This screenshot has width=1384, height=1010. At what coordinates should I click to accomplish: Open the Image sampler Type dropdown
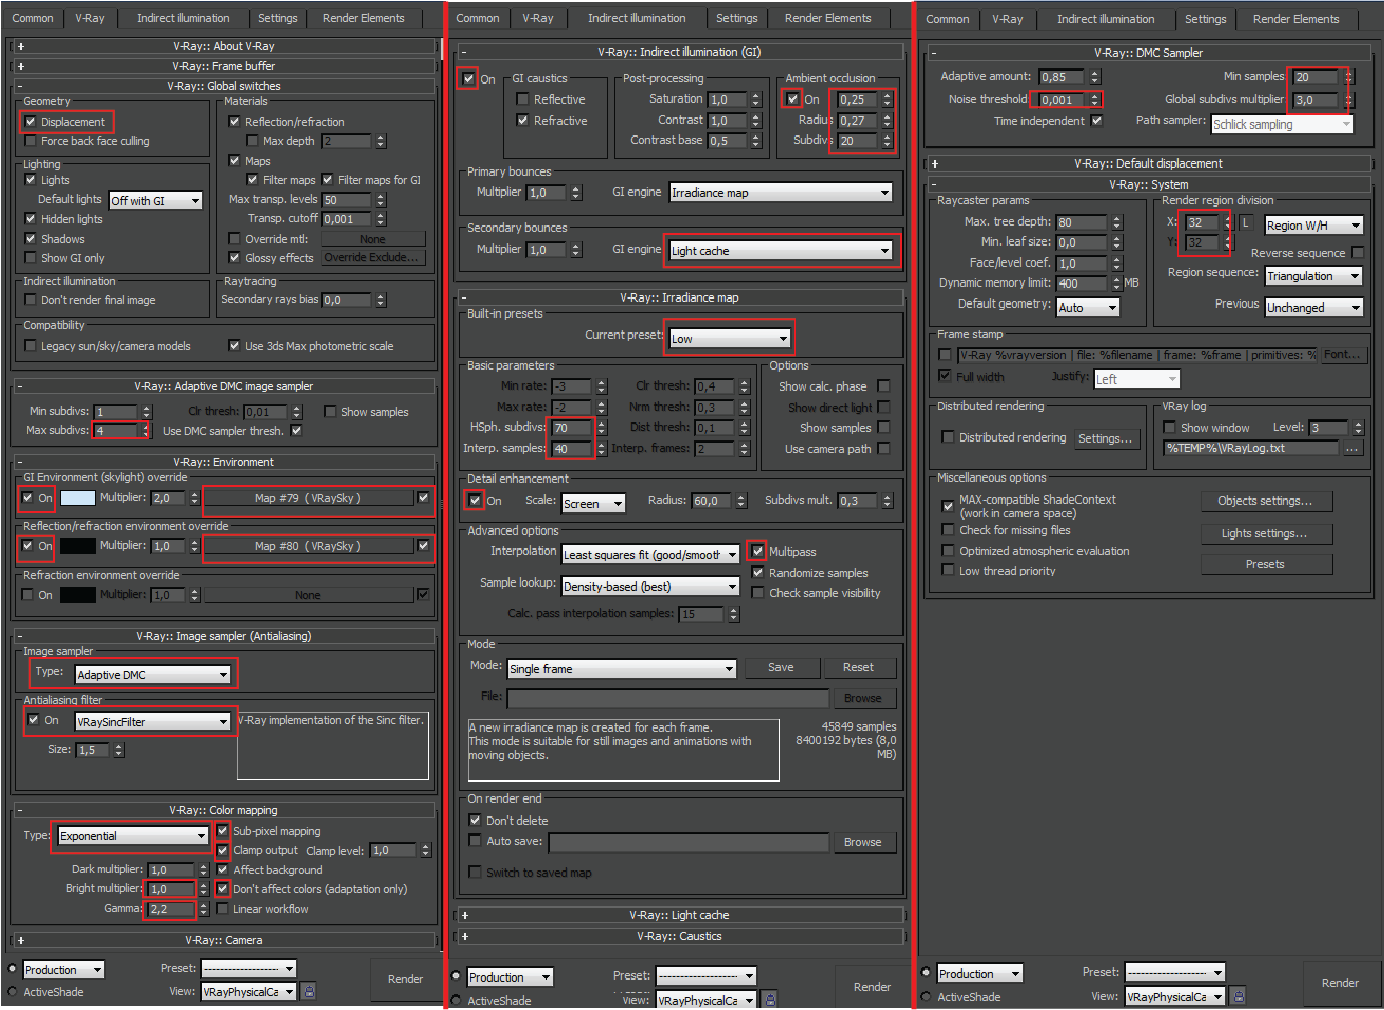(153, 675)
